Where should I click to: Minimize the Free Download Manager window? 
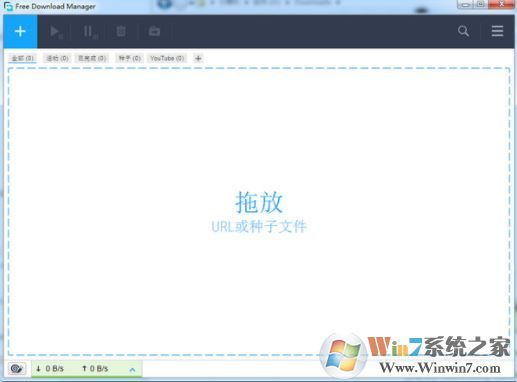coord(466,4)
